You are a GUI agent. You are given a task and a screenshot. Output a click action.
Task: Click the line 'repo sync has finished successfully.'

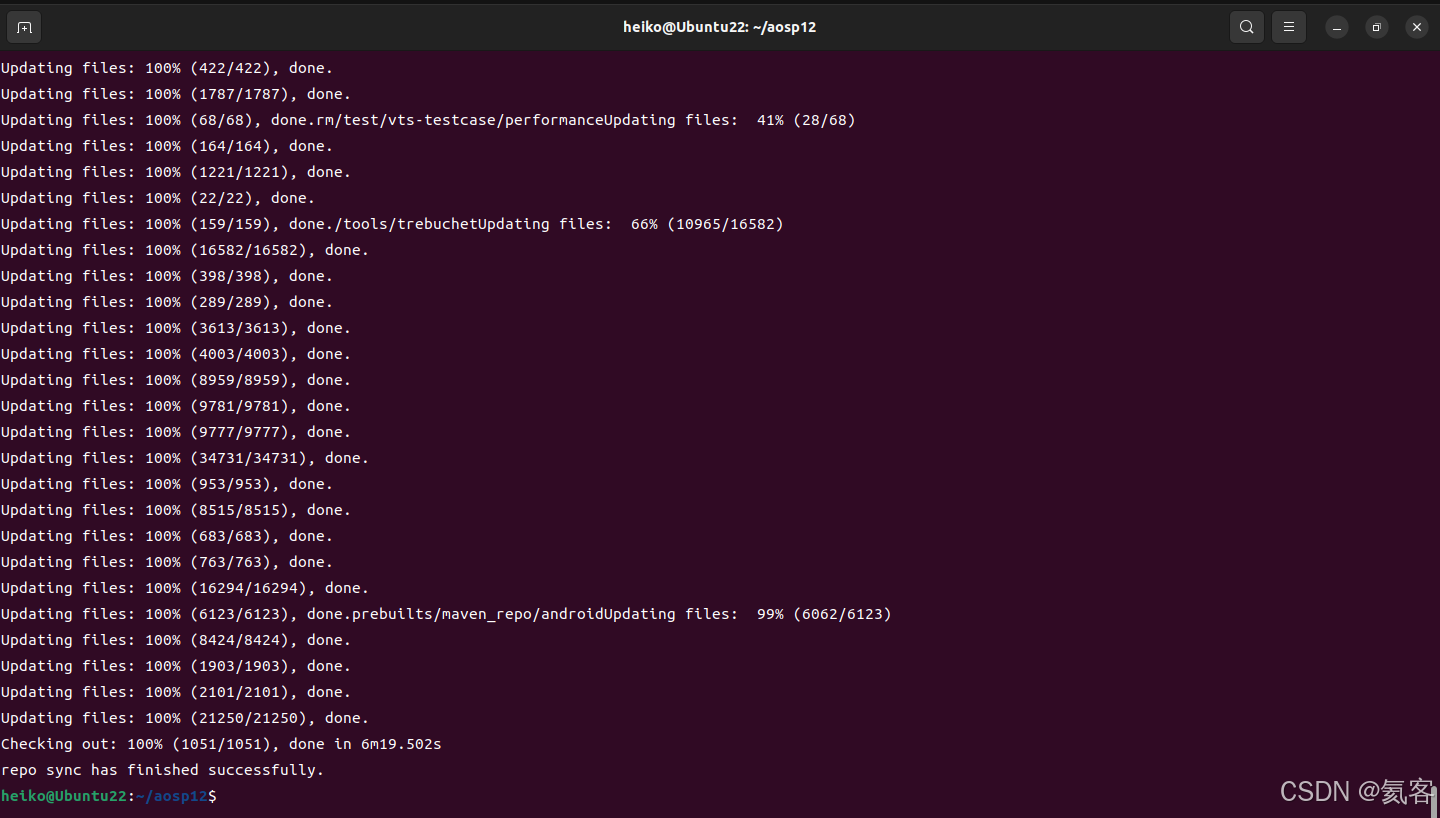click(x=163, y=770)
